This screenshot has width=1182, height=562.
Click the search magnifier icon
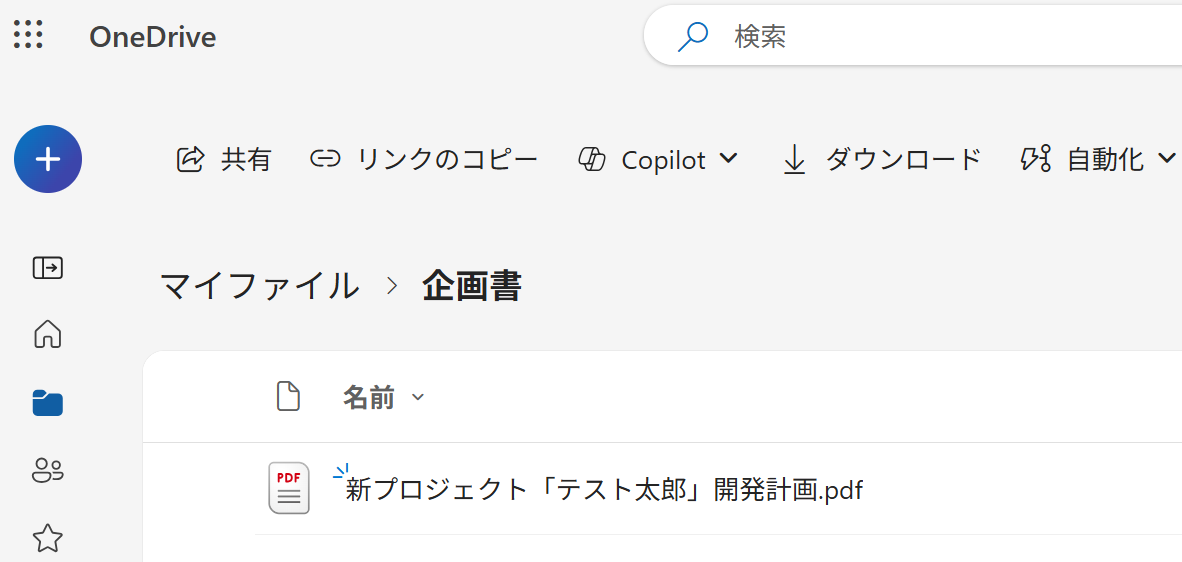692,37
